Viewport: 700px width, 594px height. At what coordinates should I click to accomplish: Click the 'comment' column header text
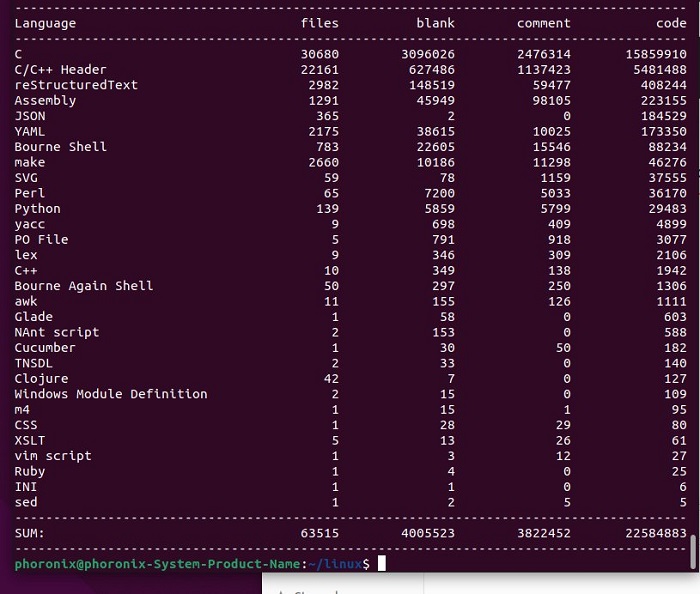(x=544, y=23)
